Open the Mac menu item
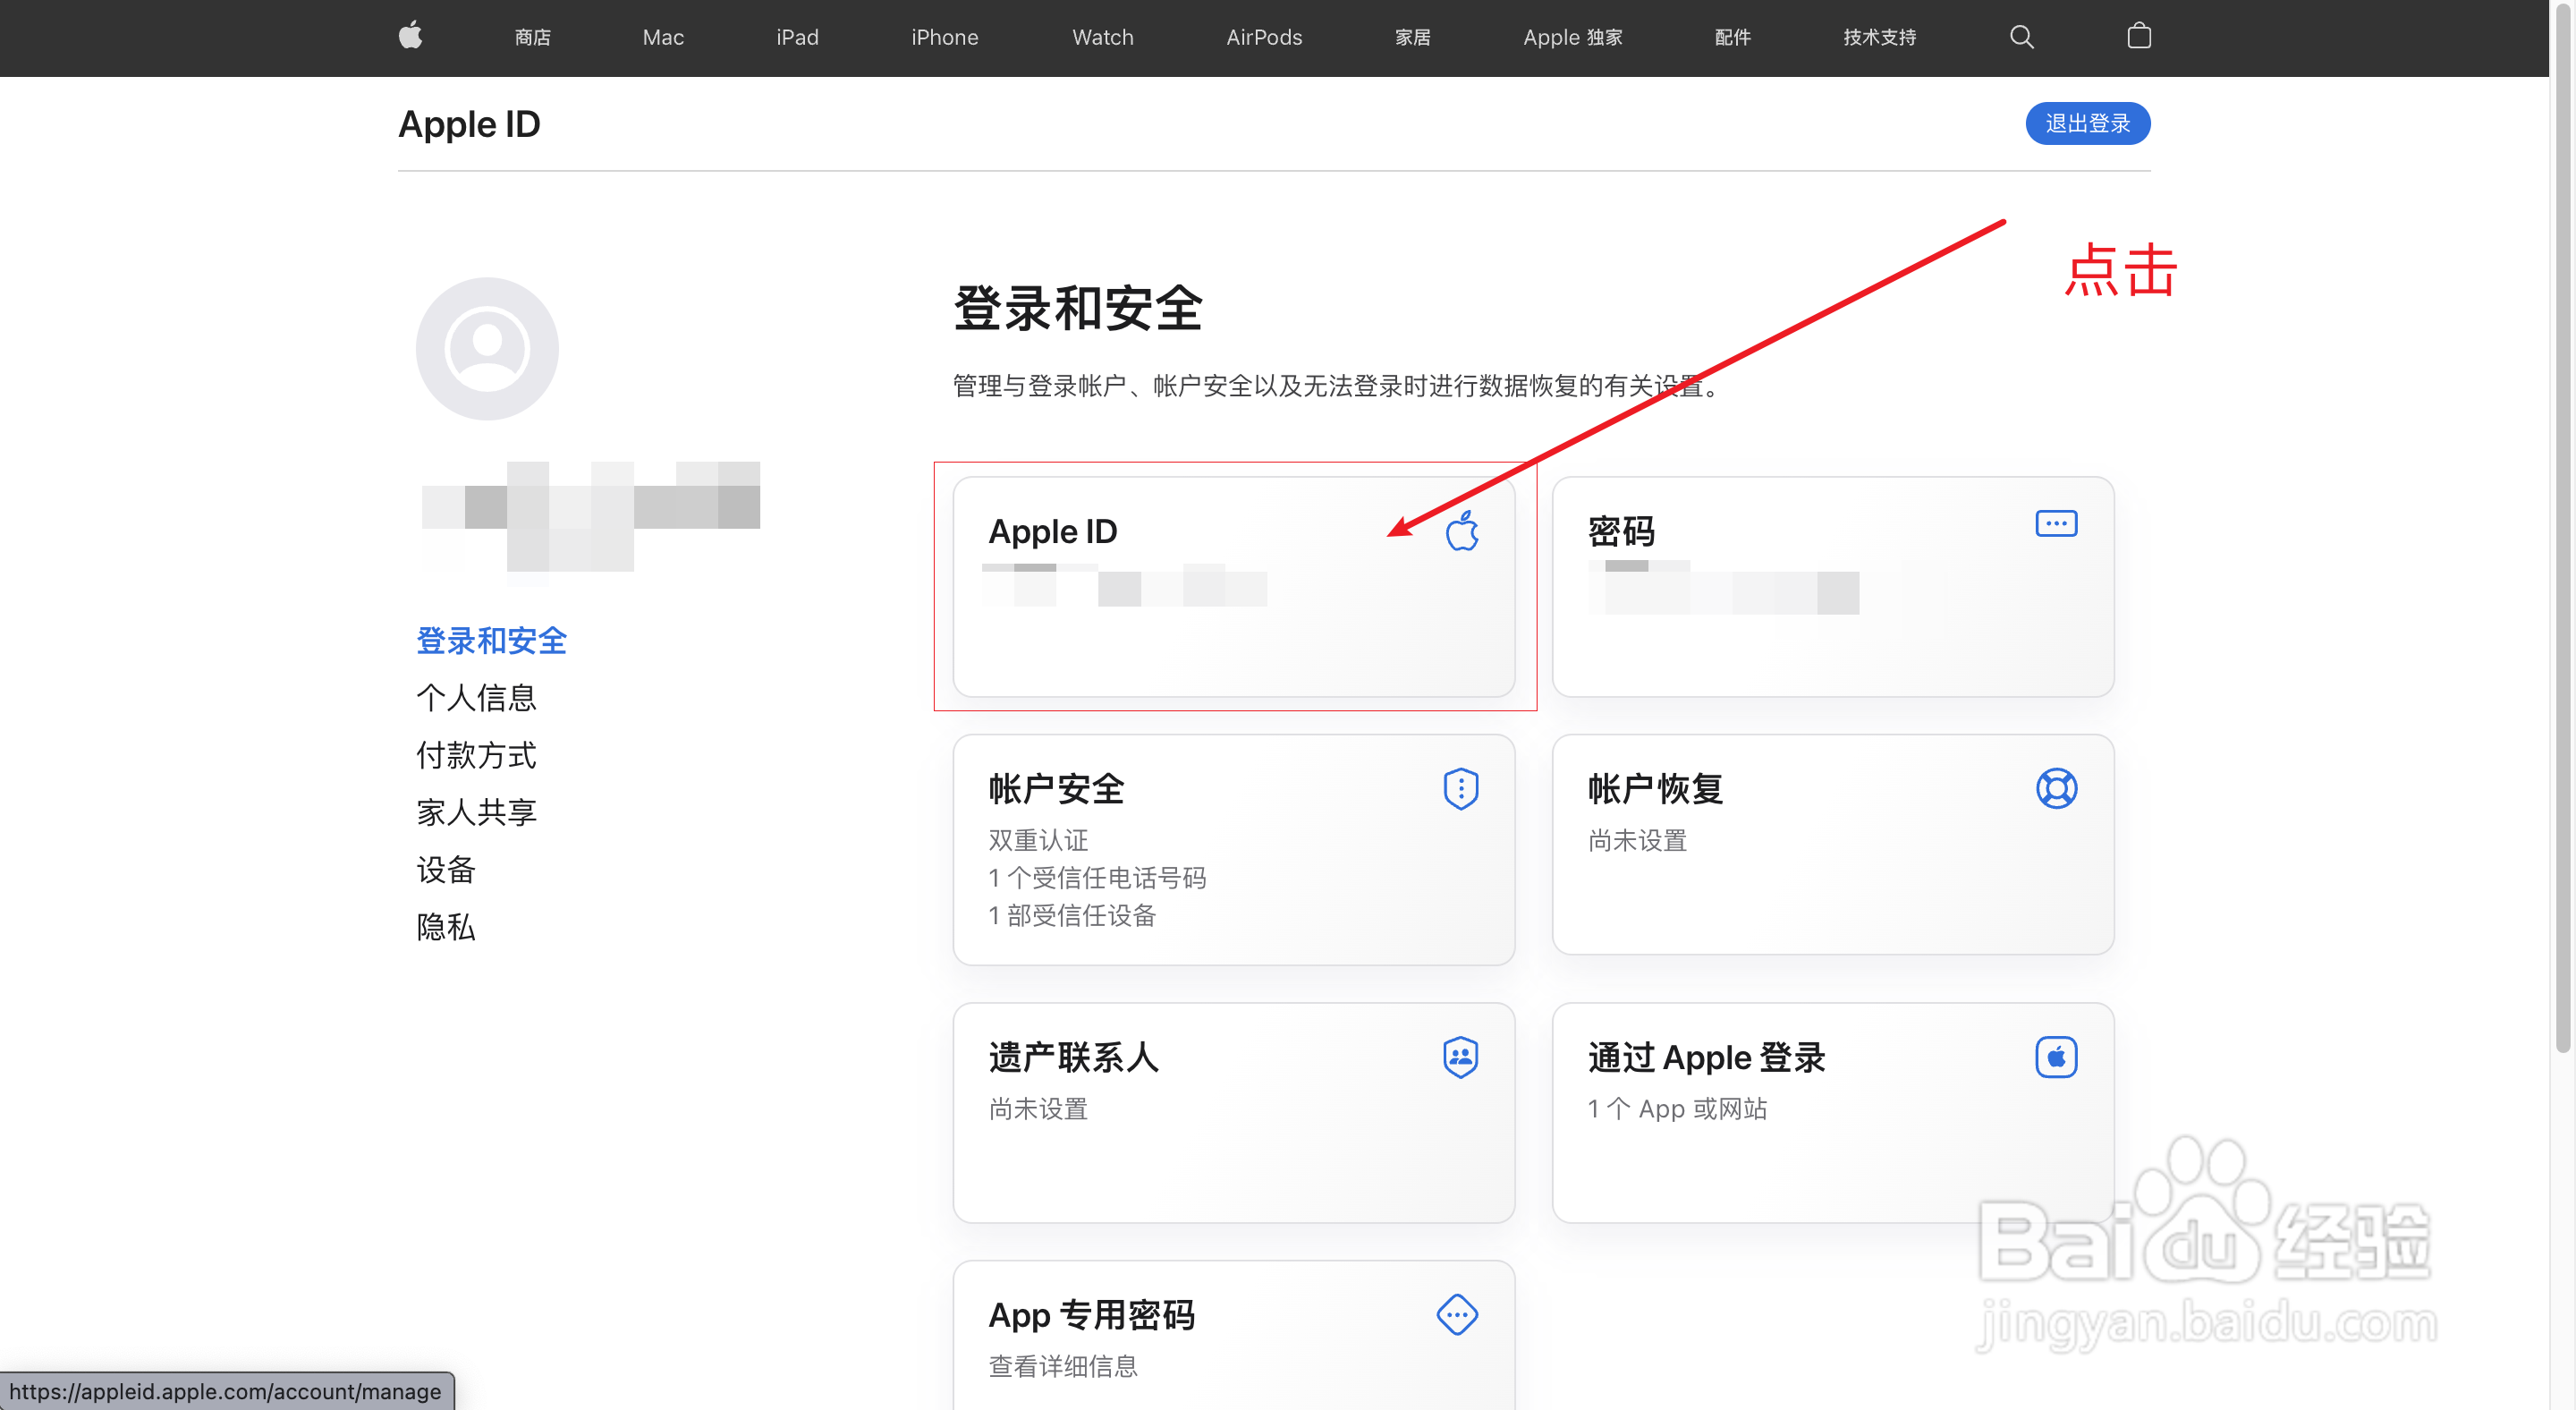The height and width of the screenshot is (1410, 2576). (663, 37)
